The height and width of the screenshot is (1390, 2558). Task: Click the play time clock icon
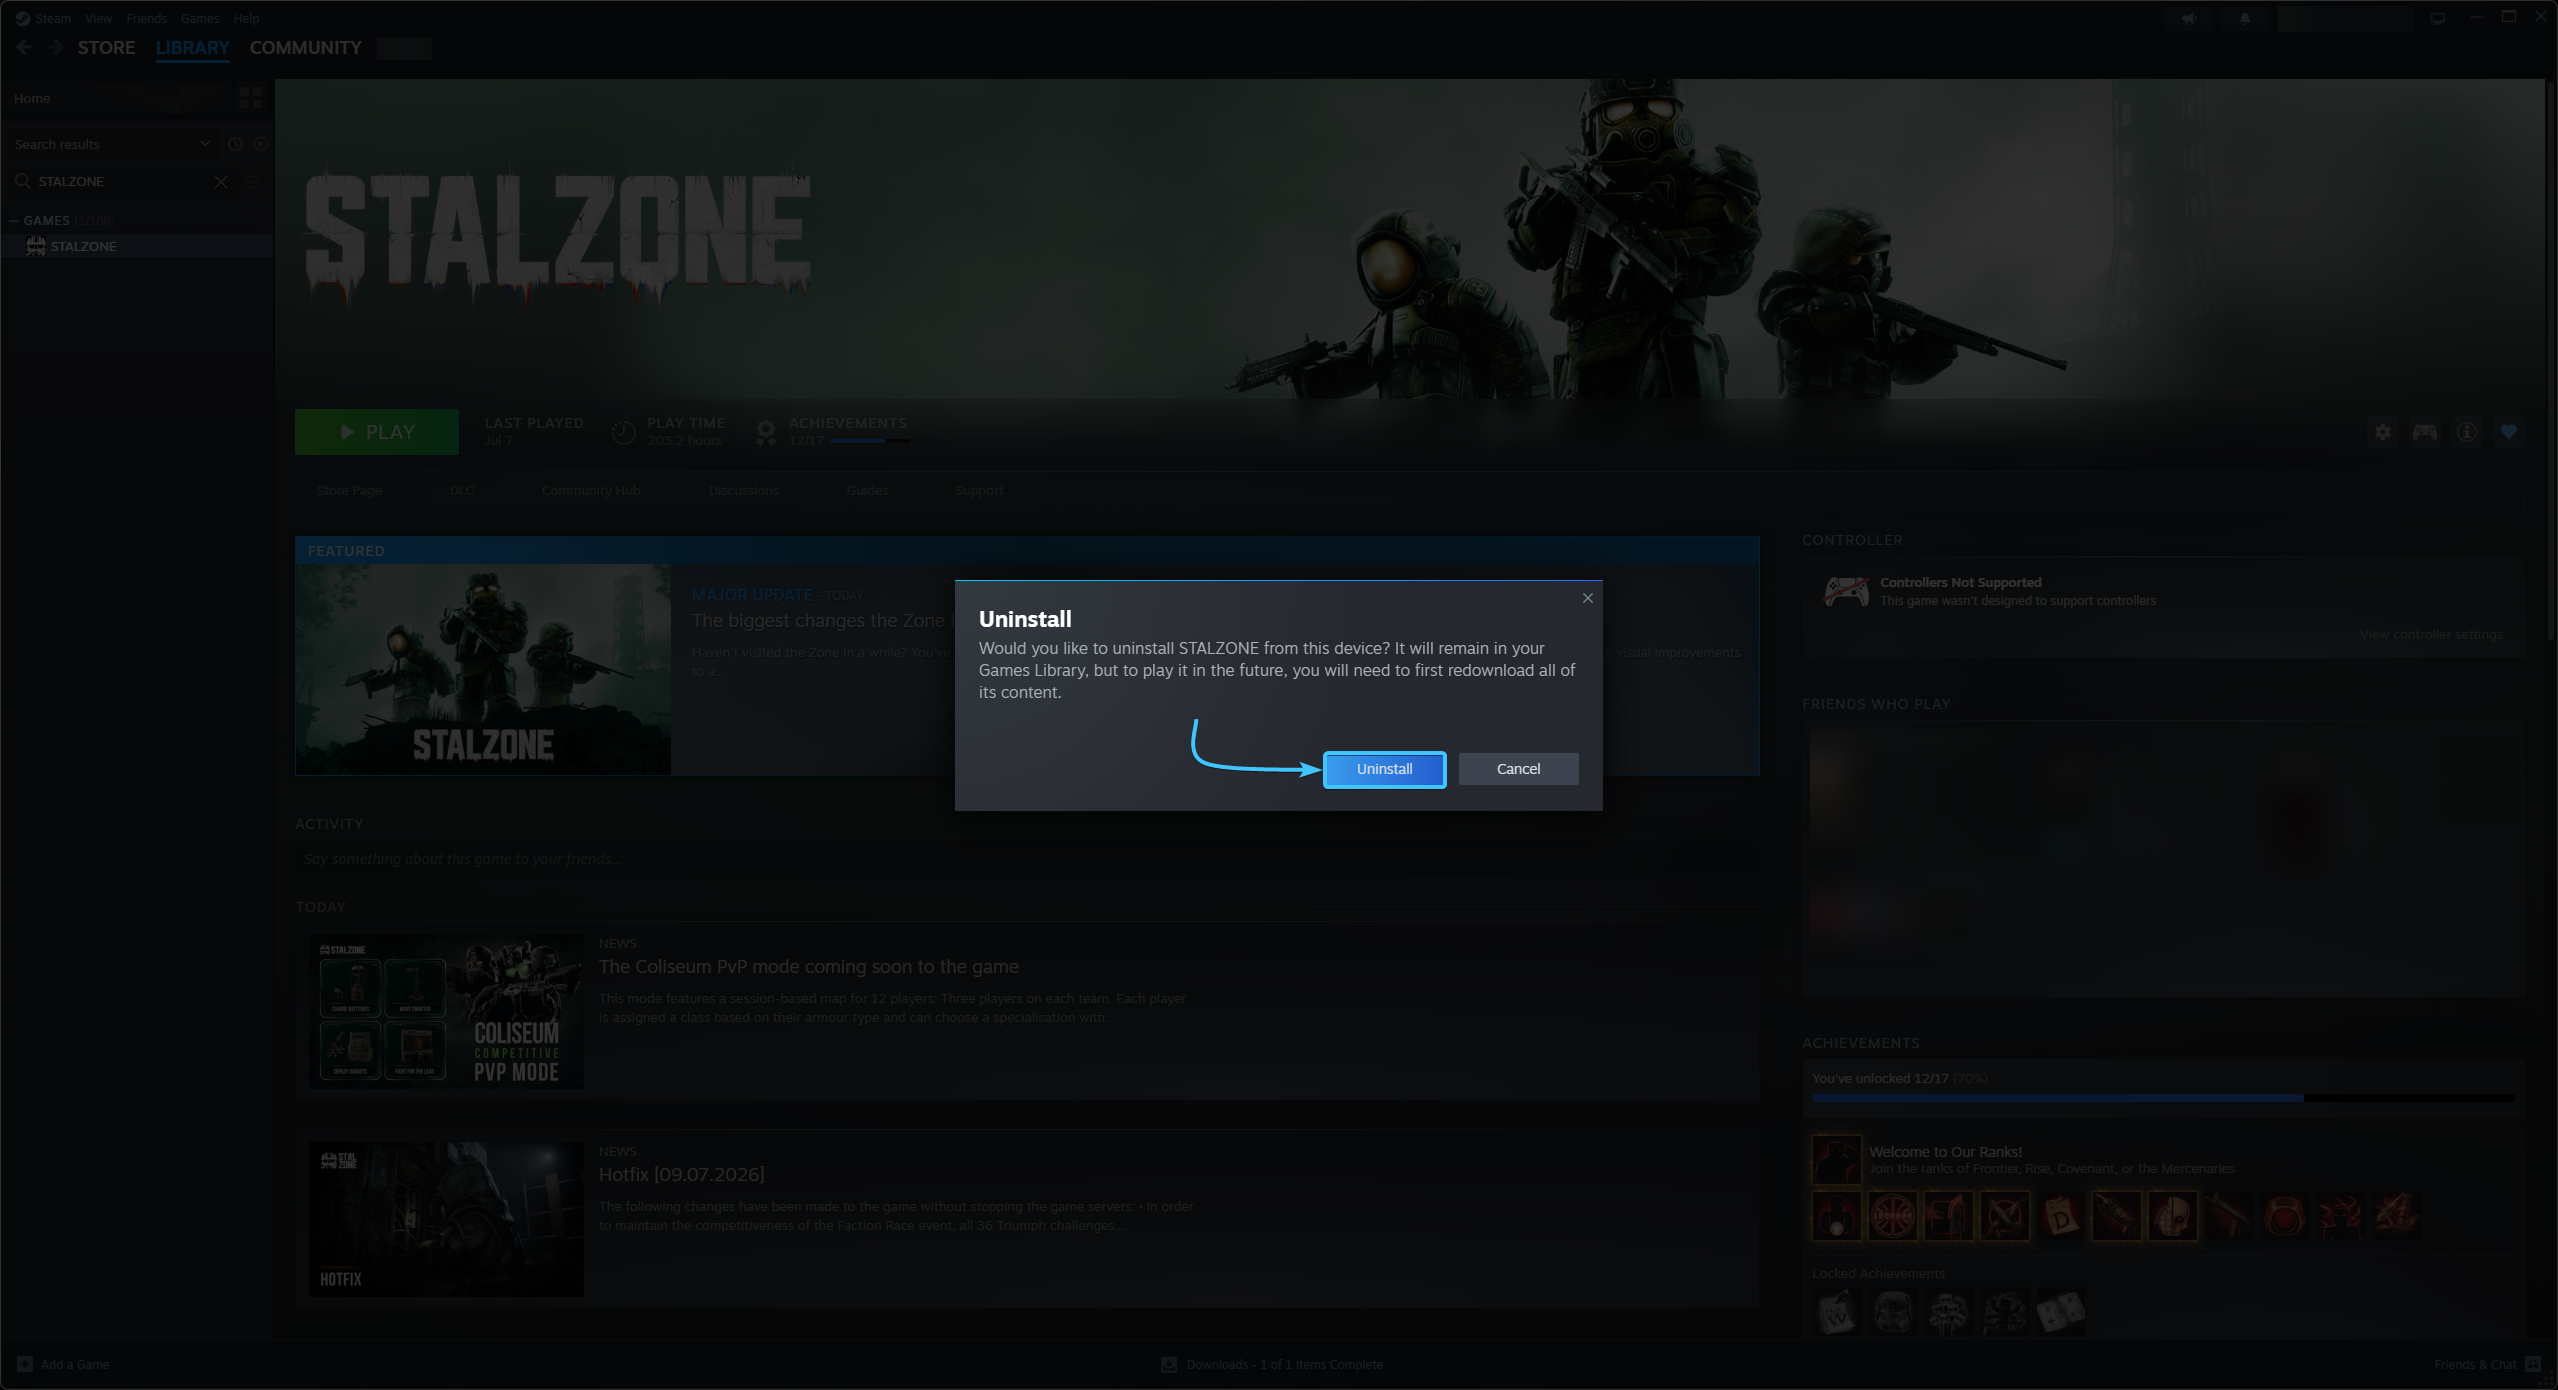tap(623, 432)
